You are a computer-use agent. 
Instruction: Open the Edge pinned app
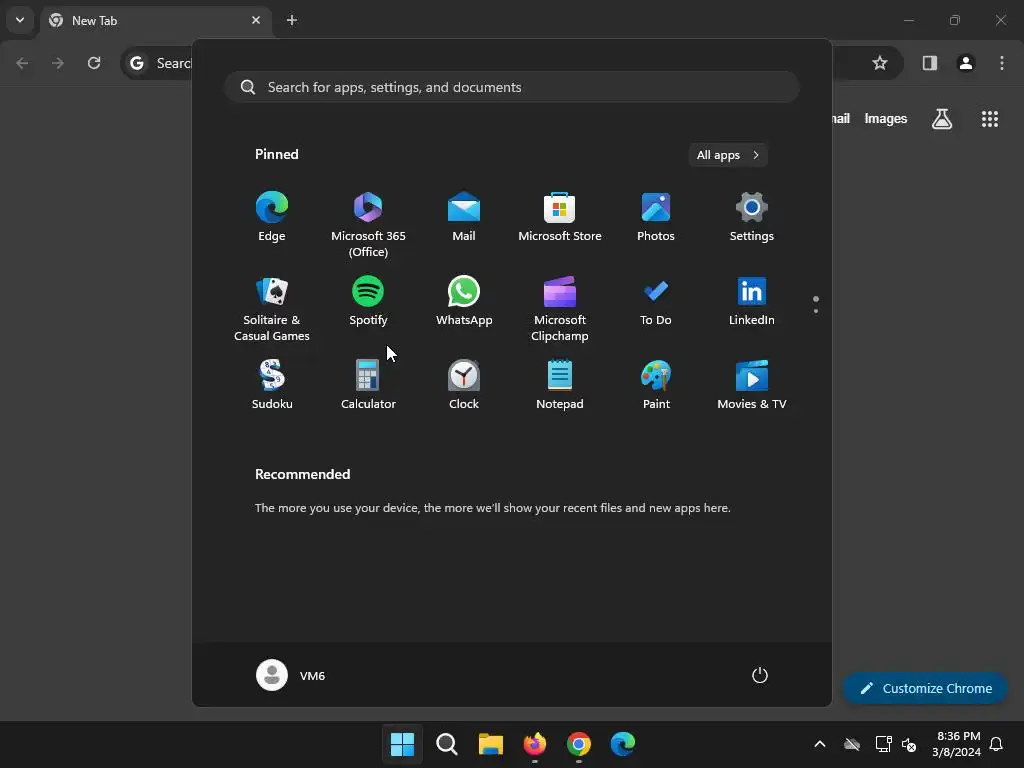point(272,217)
